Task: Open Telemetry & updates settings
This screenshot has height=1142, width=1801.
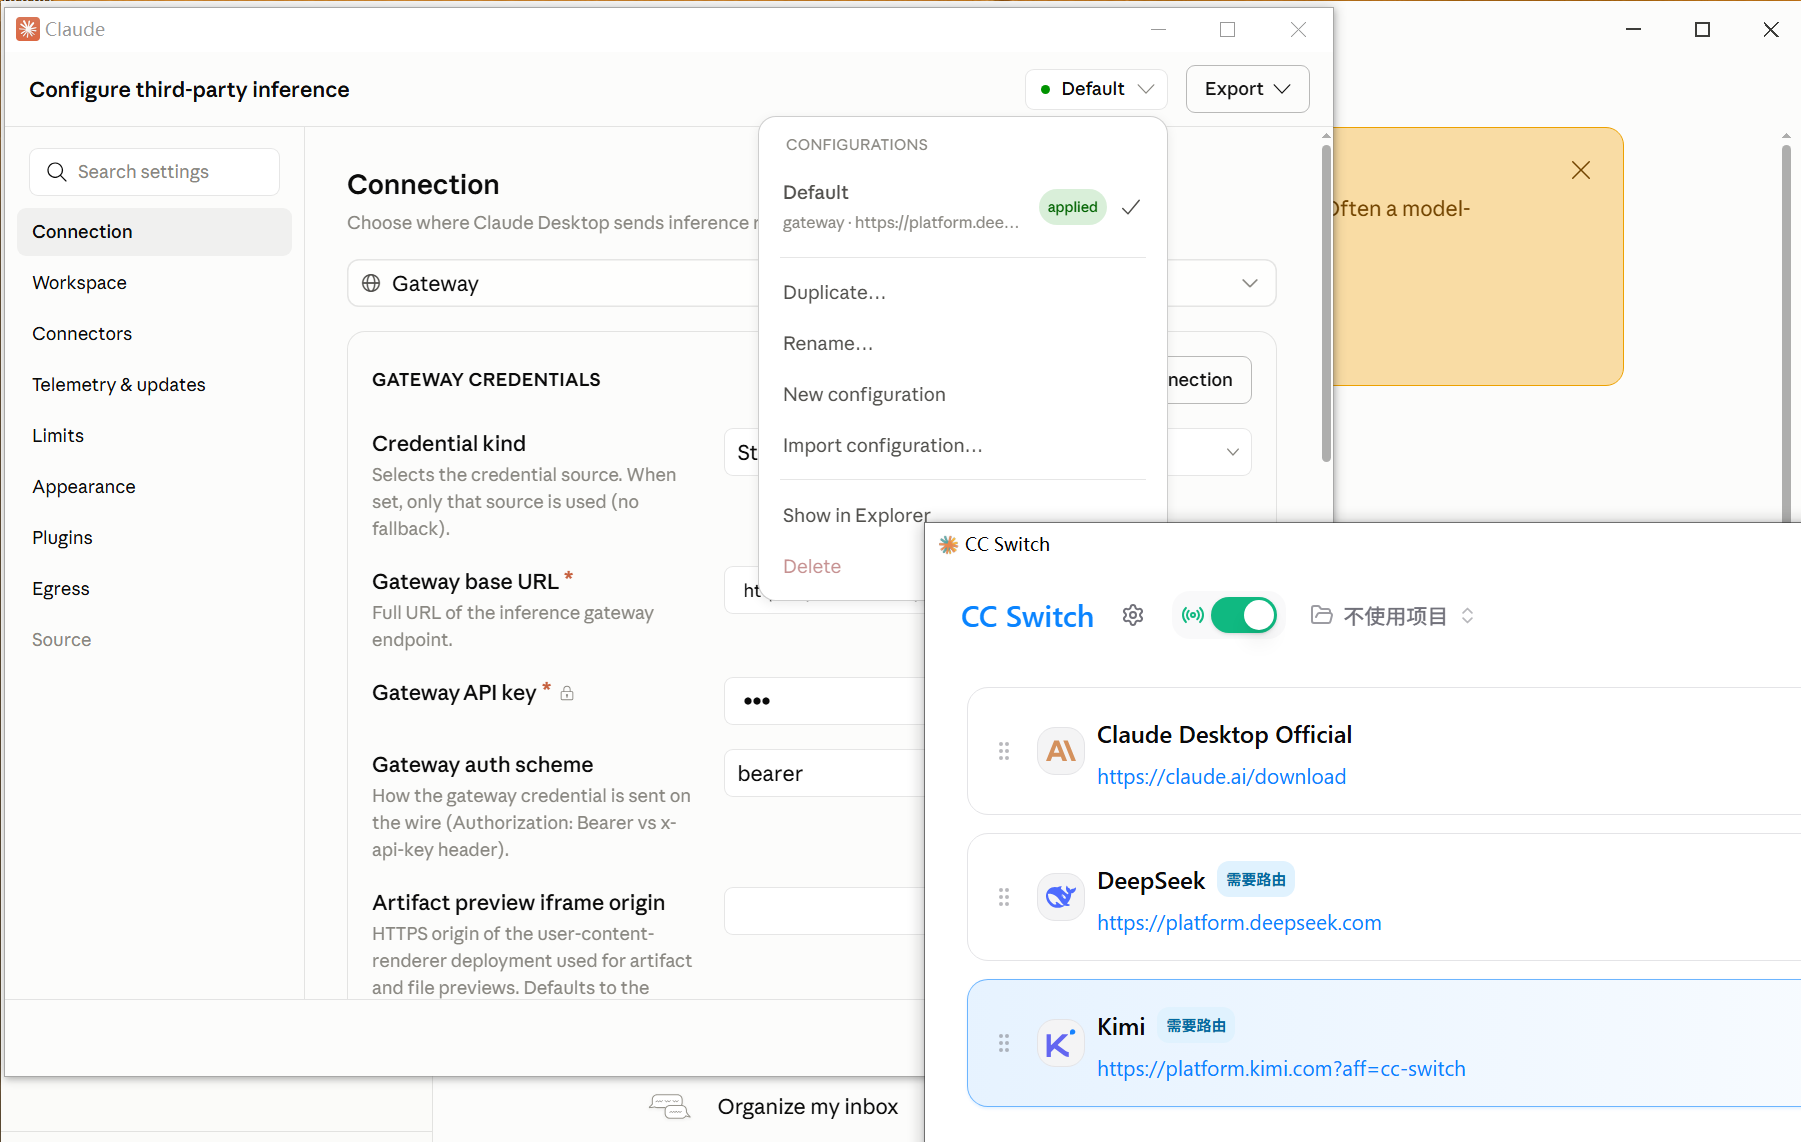Action: coord(154,385)
